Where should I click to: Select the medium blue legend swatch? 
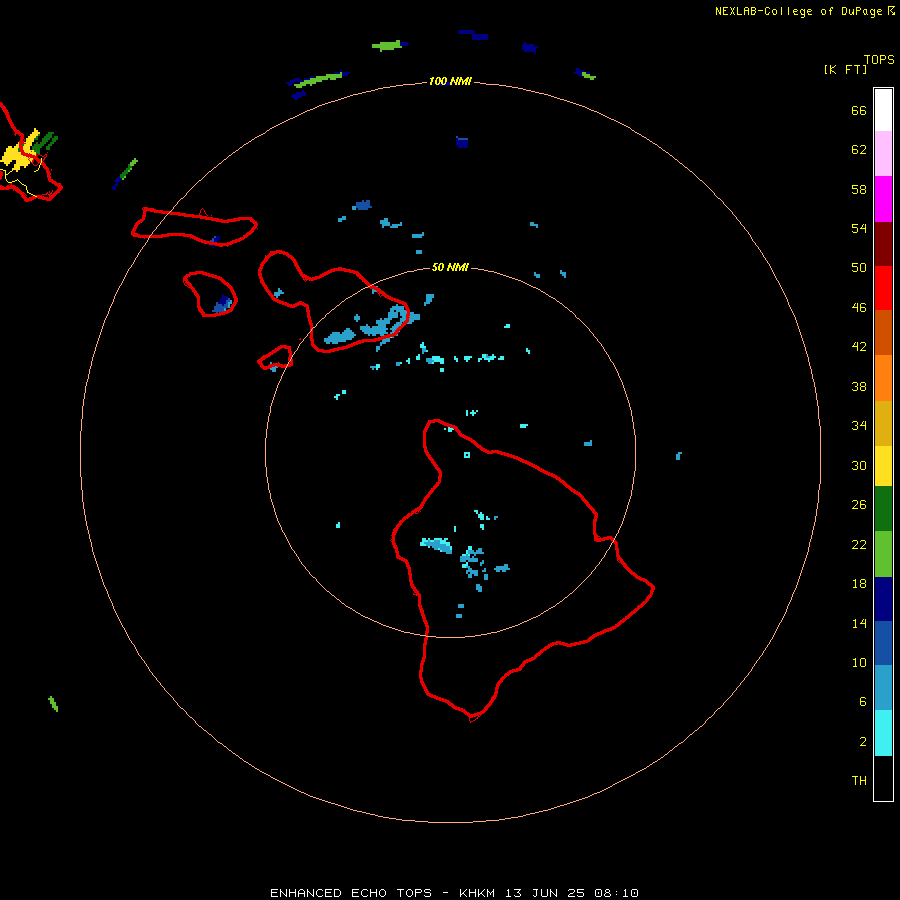[x=883, y=643]
